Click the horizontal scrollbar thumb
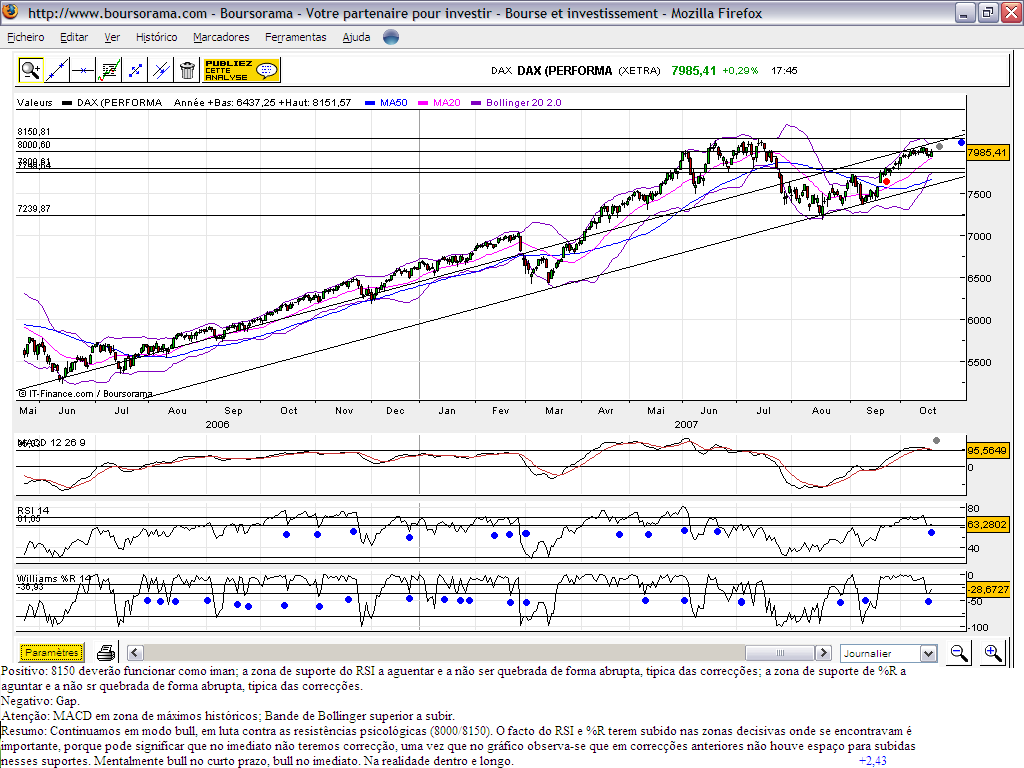Image resolution: width=1024 pixels, height=768 pixels. [780, 652]
